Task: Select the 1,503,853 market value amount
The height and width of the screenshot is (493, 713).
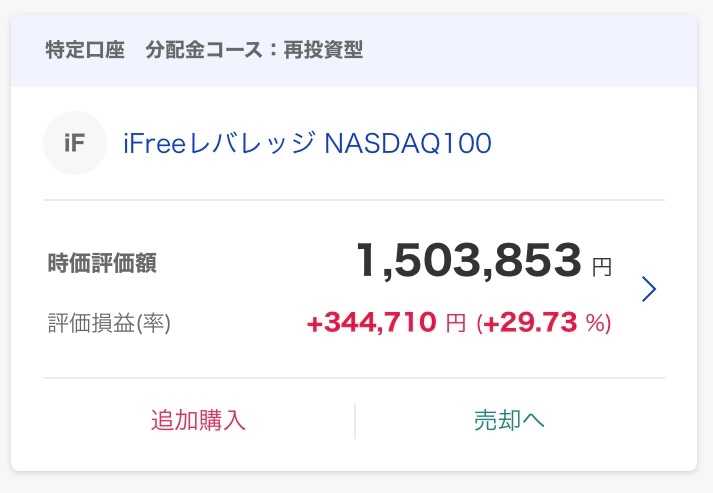Action: (x=468, y=261)
